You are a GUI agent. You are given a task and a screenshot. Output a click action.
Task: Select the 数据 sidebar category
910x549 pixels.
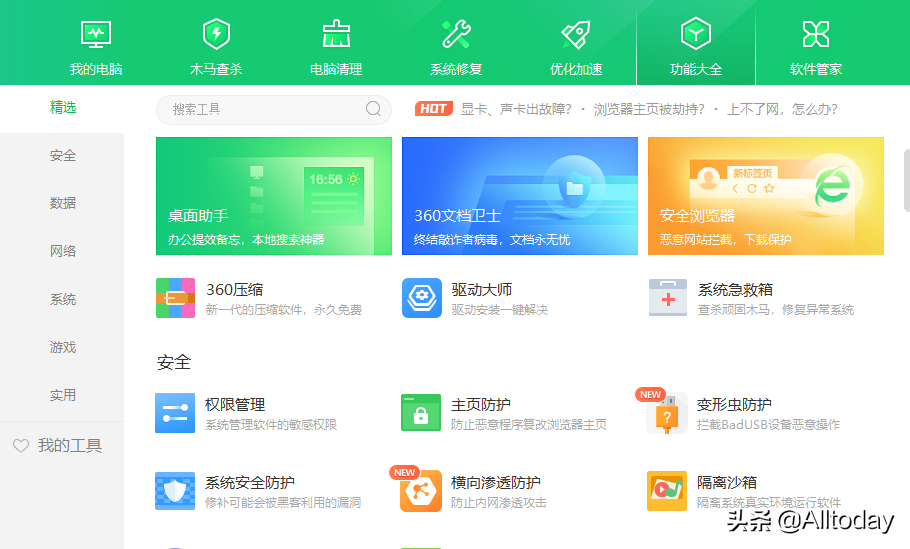coord(63,203)
